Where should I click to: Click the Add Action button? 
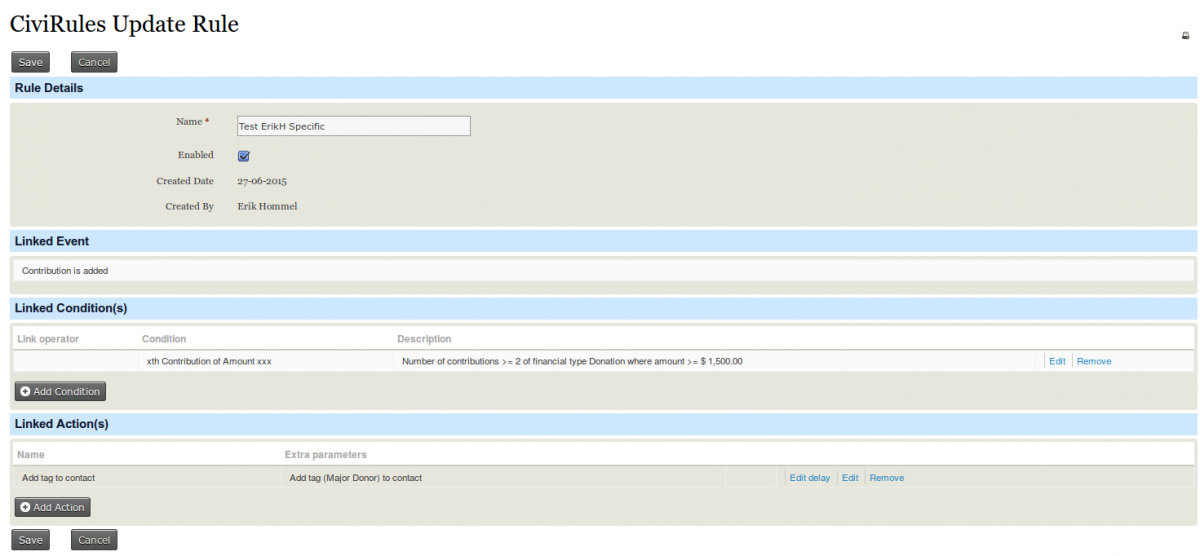pyautogui.click(x=52, y=507)
